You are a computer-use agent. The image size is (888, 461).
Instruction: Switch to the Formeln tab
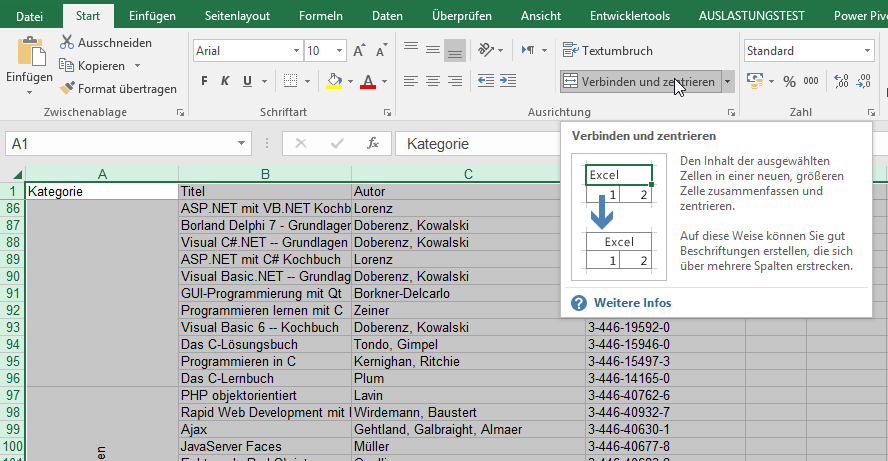(x=321, y=15)
